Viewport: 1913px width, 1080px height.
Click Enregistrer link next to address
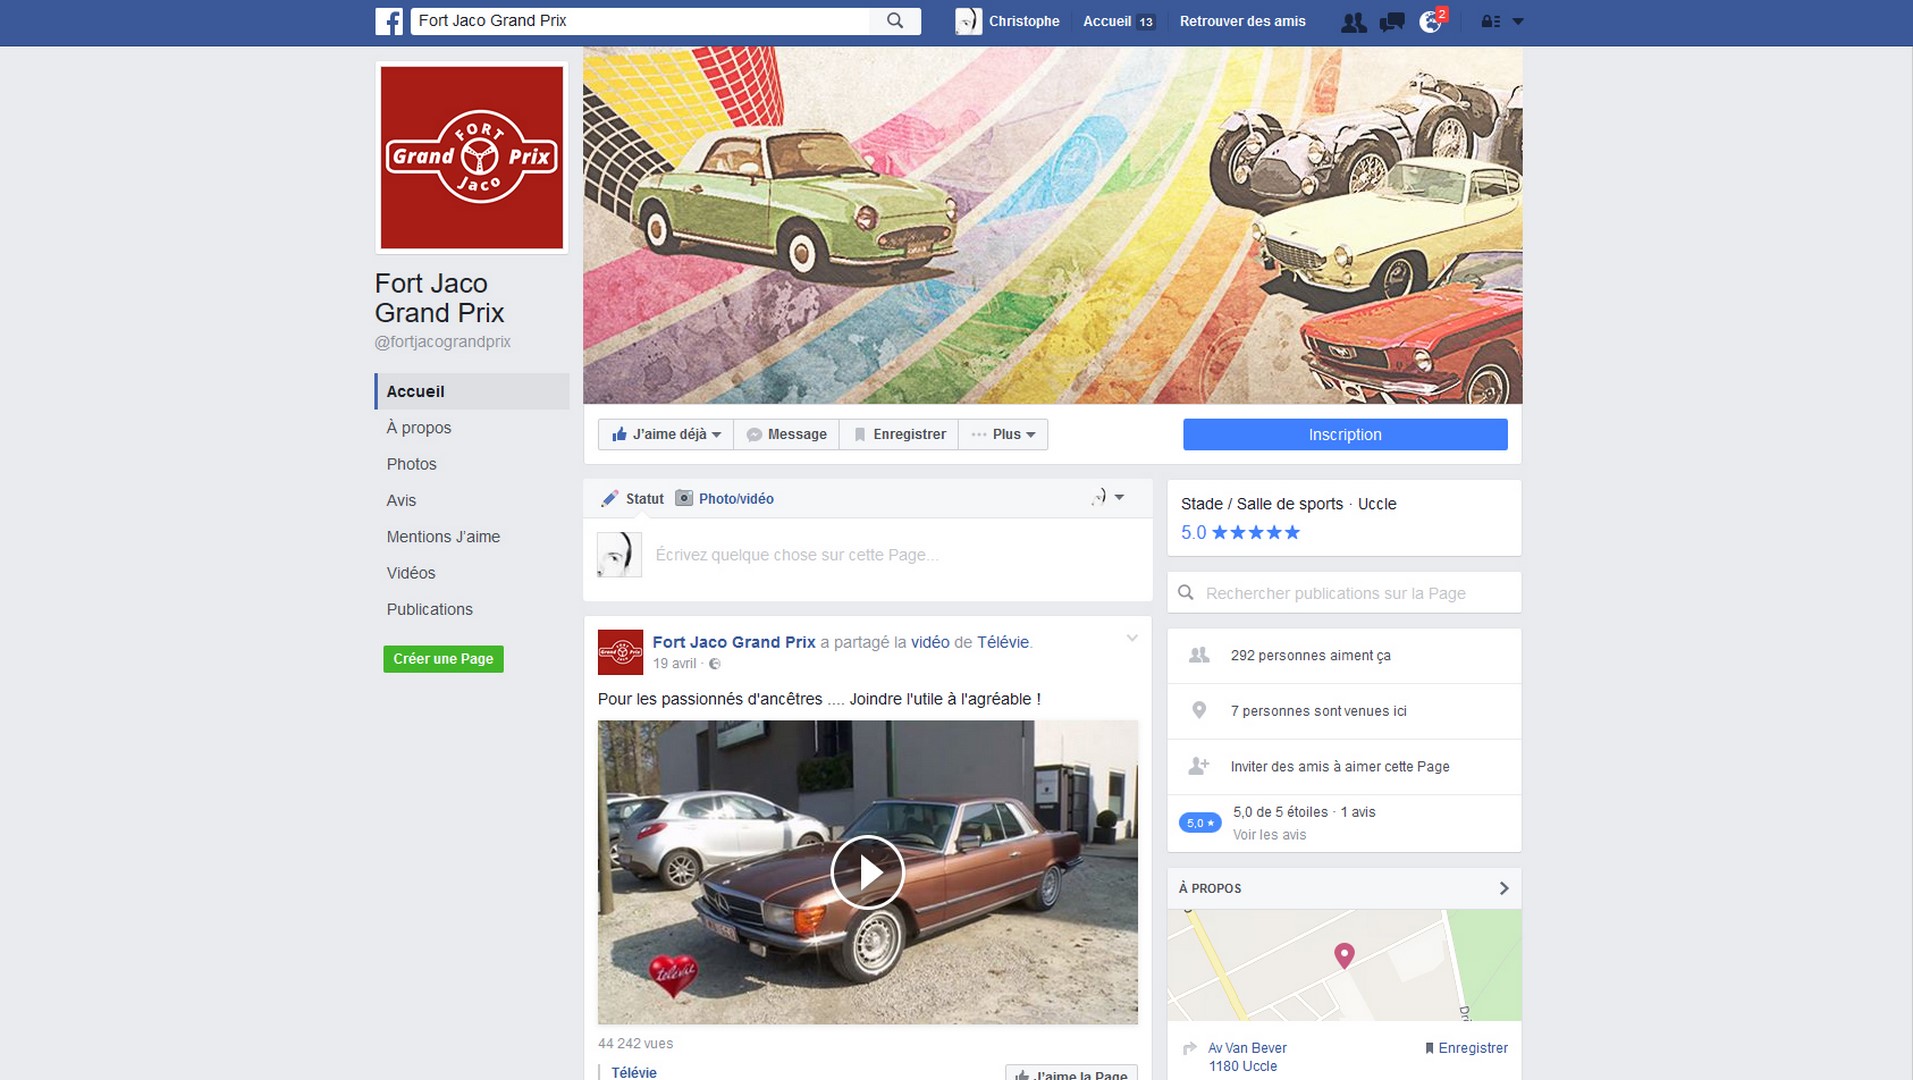click(1466, 1048)
